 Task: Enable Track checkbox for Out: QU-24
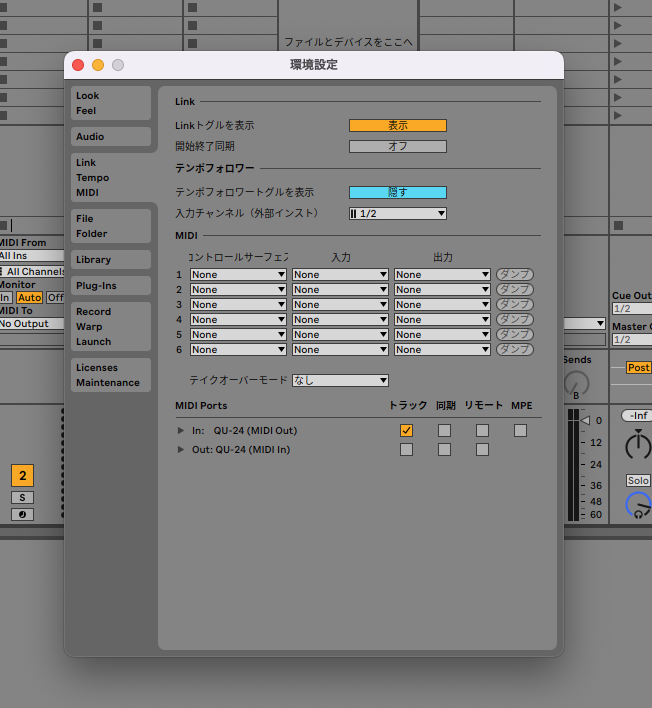click(406, 450)
